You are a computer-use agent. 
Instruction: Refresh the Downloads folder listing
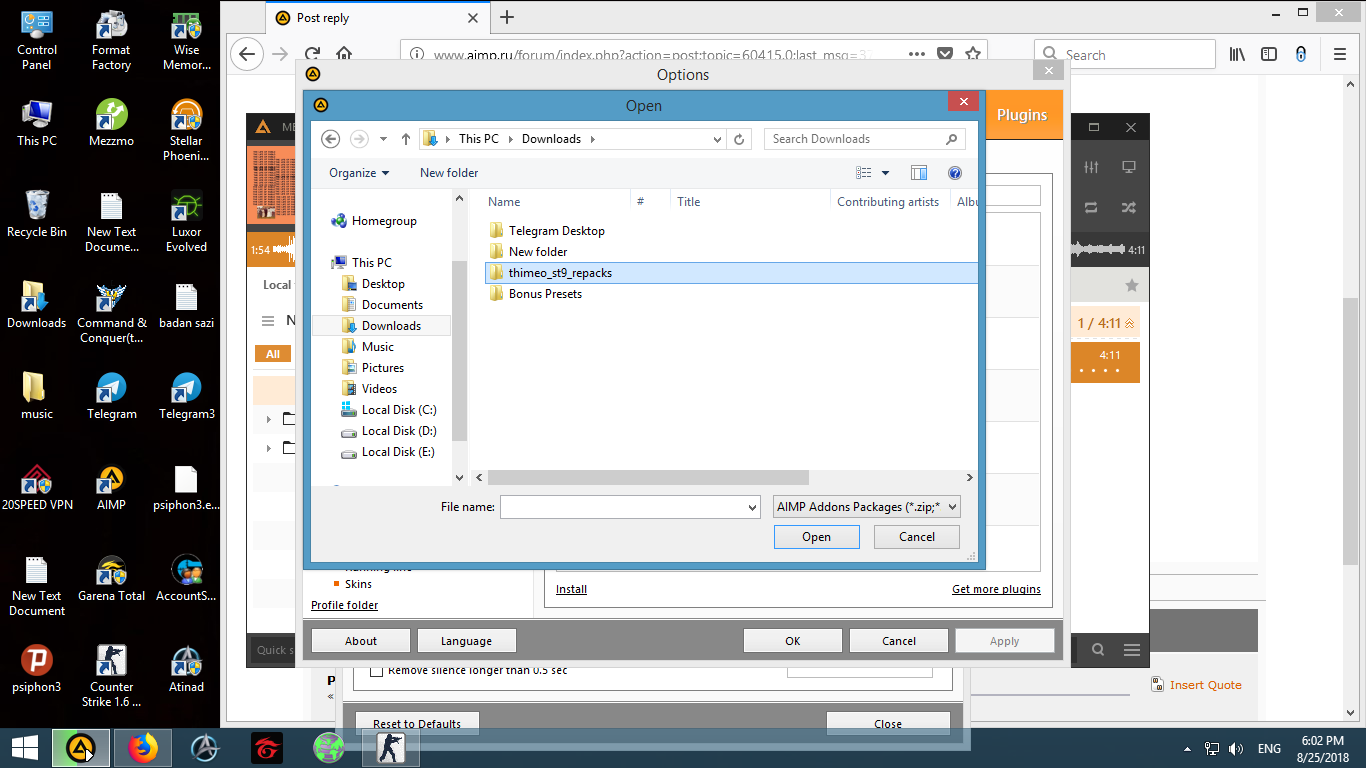click(740, 139)
